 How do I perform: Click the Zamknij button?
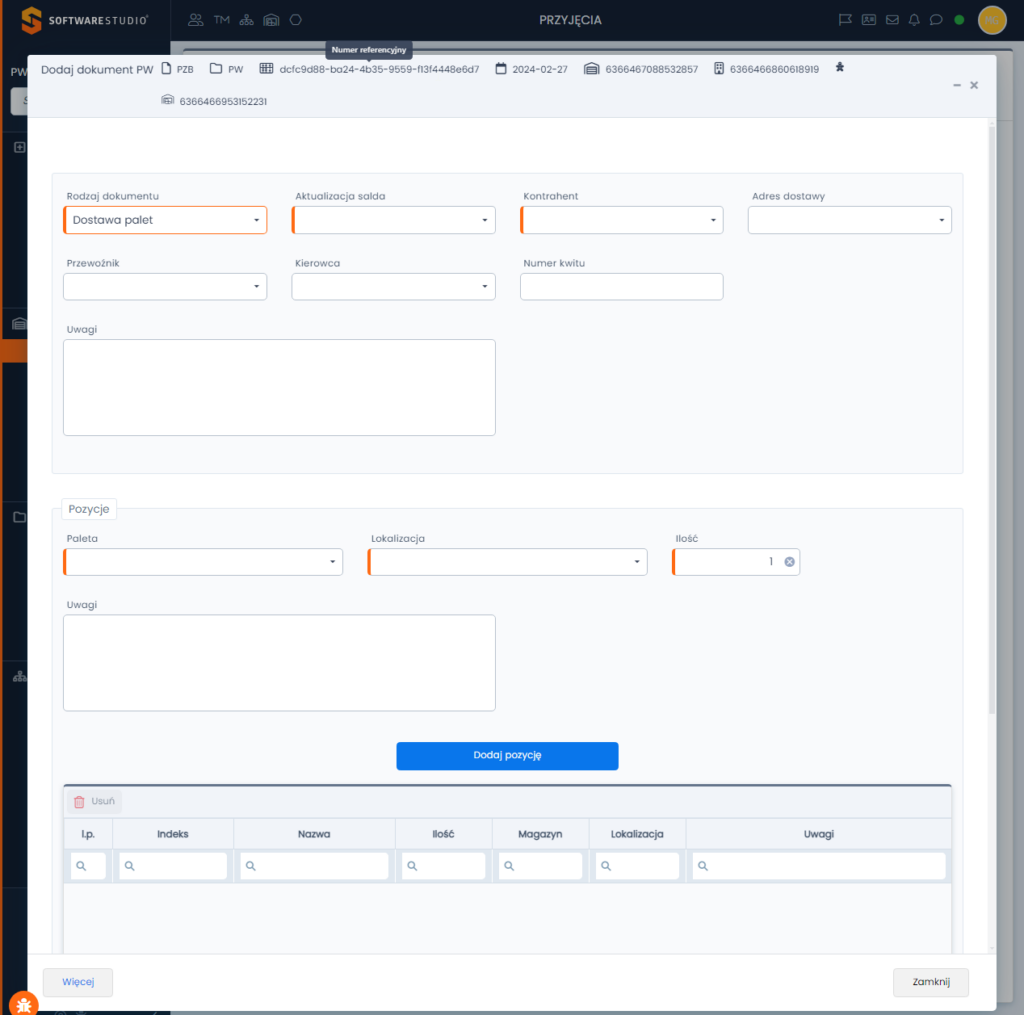pyautogui.click(x=930, y=982)
